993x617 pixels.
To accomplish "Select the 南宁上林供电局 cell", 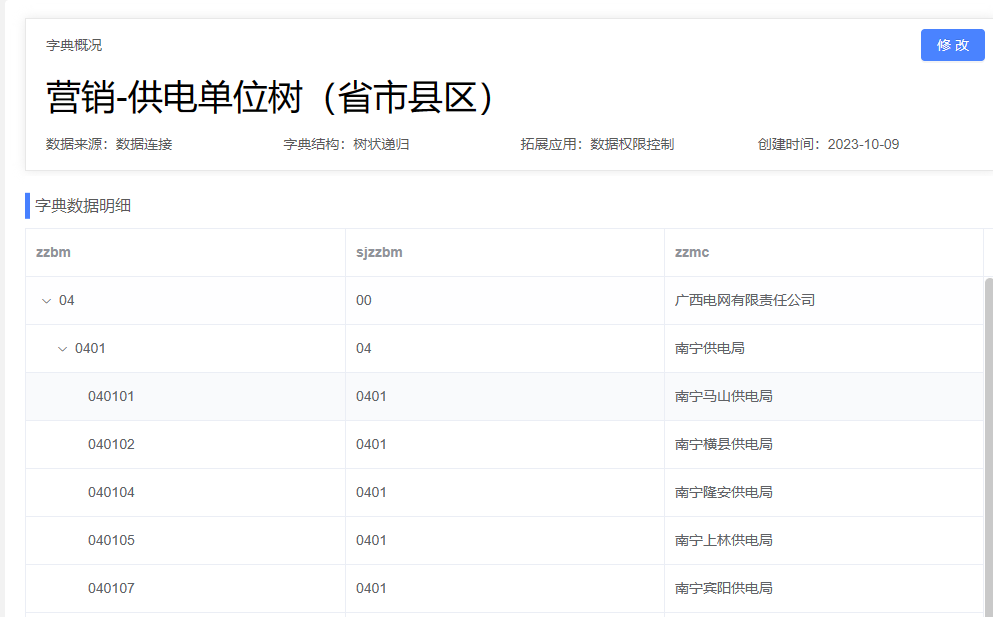I will 724,540.
